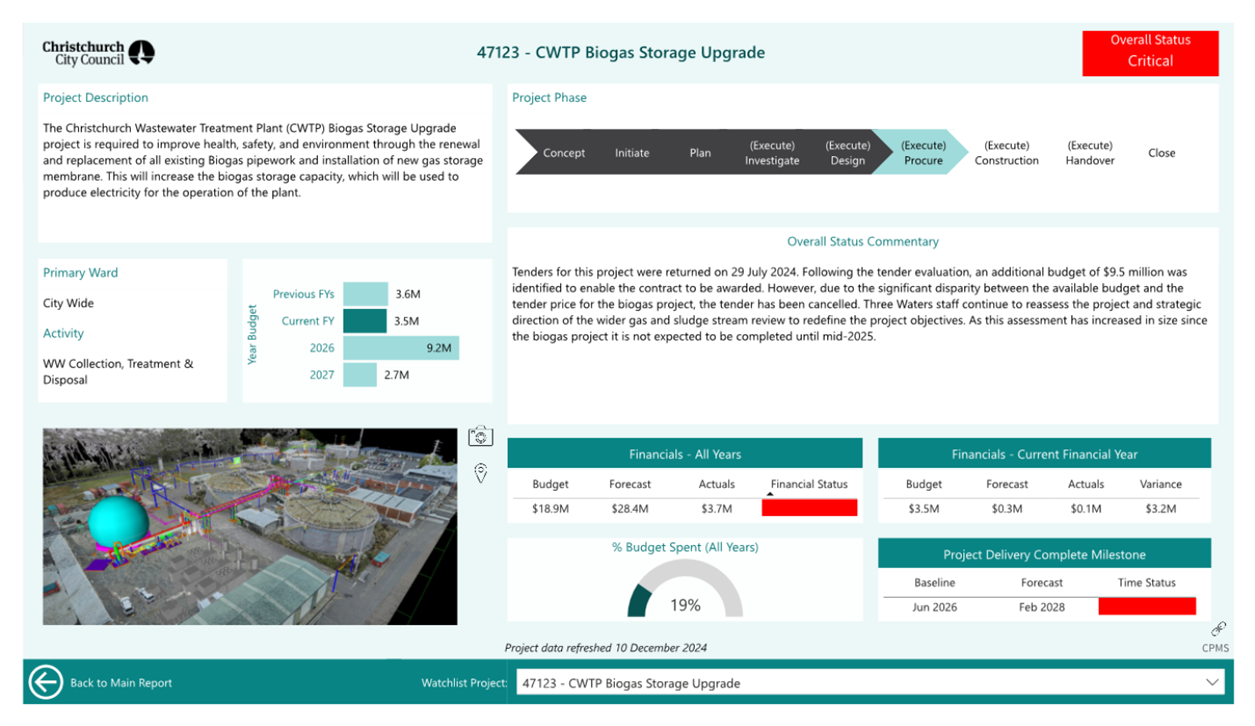This screenshot has height=726, width=1255.
Task: Select the Initiate phase step
Action: coord(632,153)
